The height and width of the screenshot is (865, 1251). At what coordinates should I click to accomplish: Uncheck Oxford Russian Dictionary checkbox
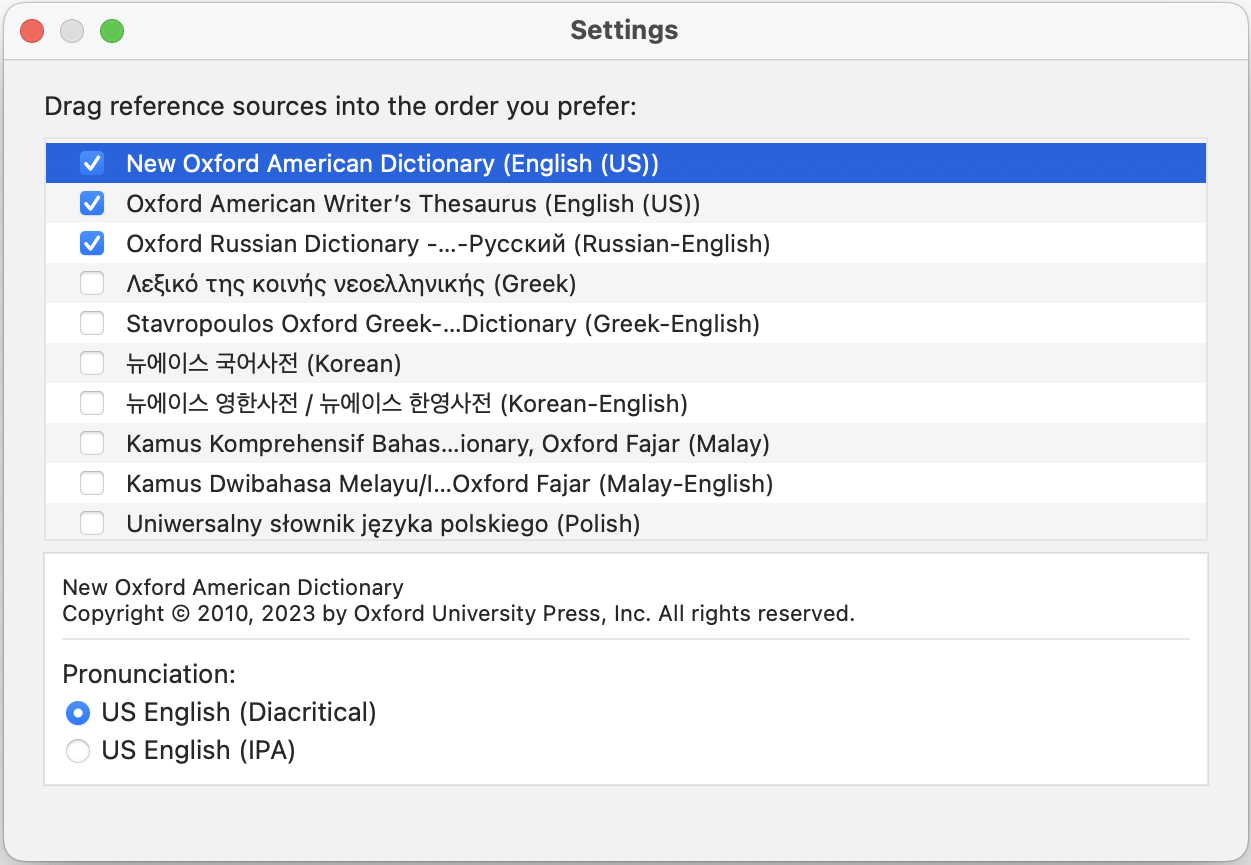(x=92, y=243)
